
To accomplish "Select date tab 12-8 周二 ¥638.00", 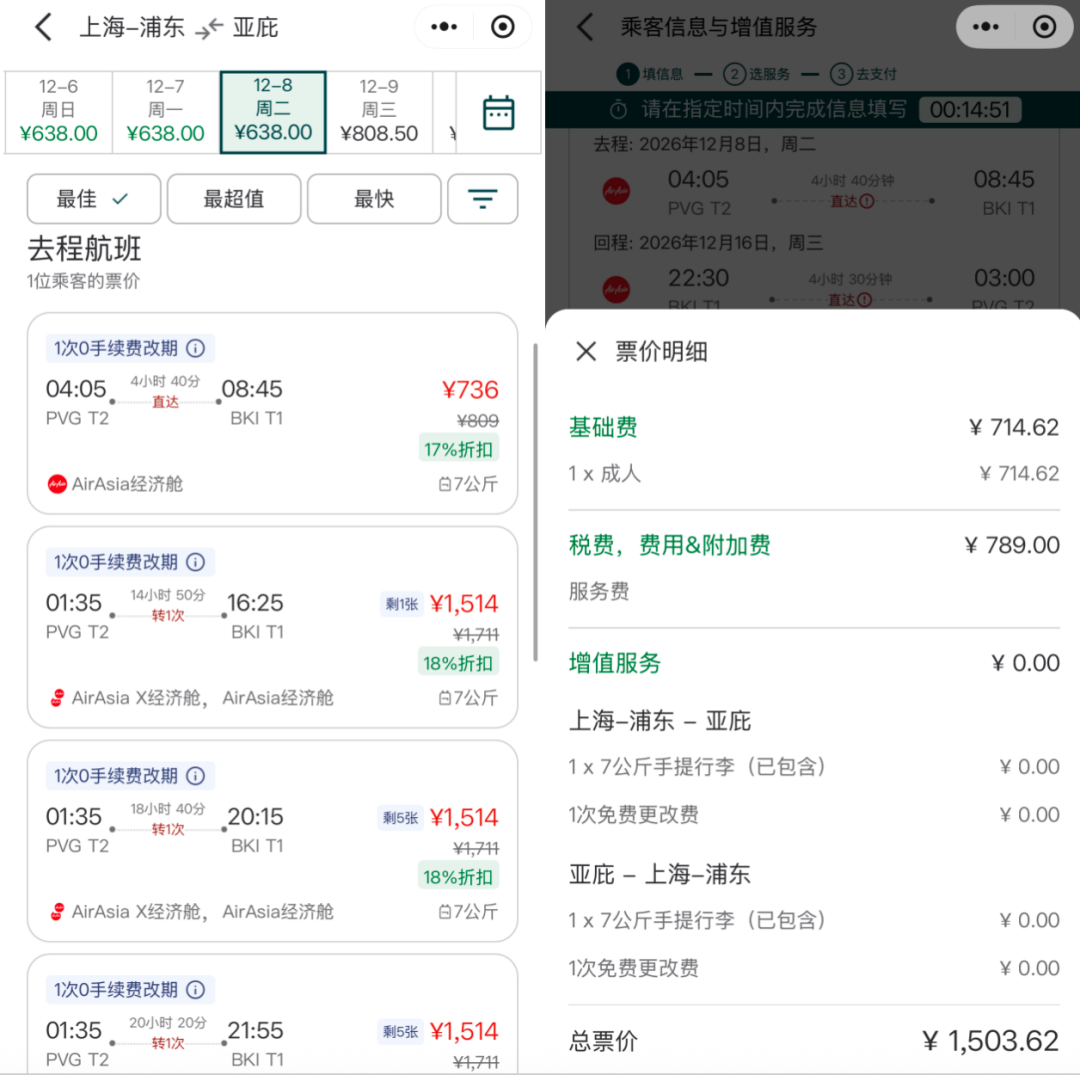I will coord(273,112).
